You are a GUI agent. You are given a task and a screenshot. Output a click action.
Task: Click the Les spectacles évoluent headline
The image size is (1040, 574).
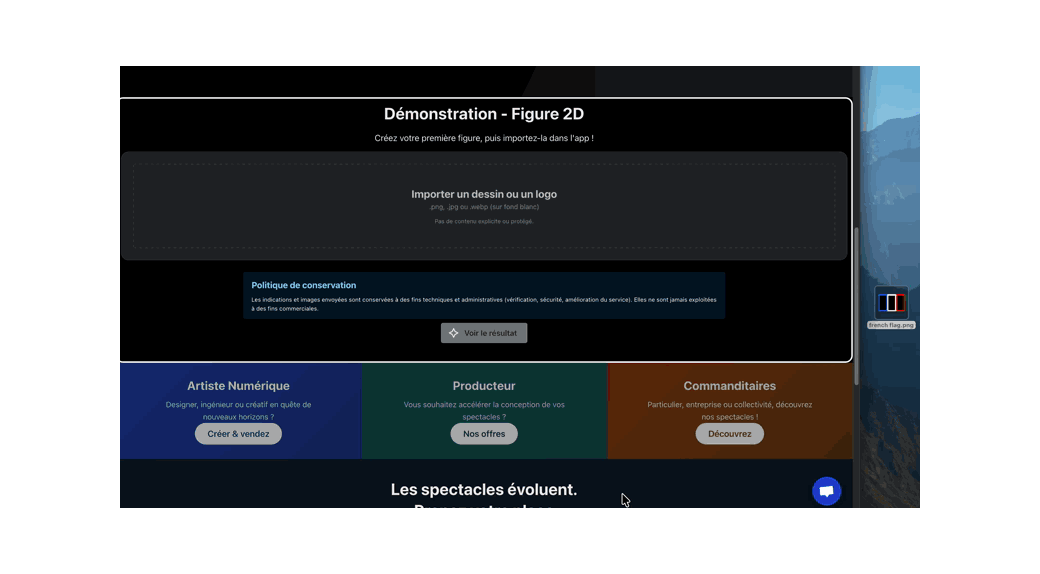pyautogui.click(x=484, y=489)
